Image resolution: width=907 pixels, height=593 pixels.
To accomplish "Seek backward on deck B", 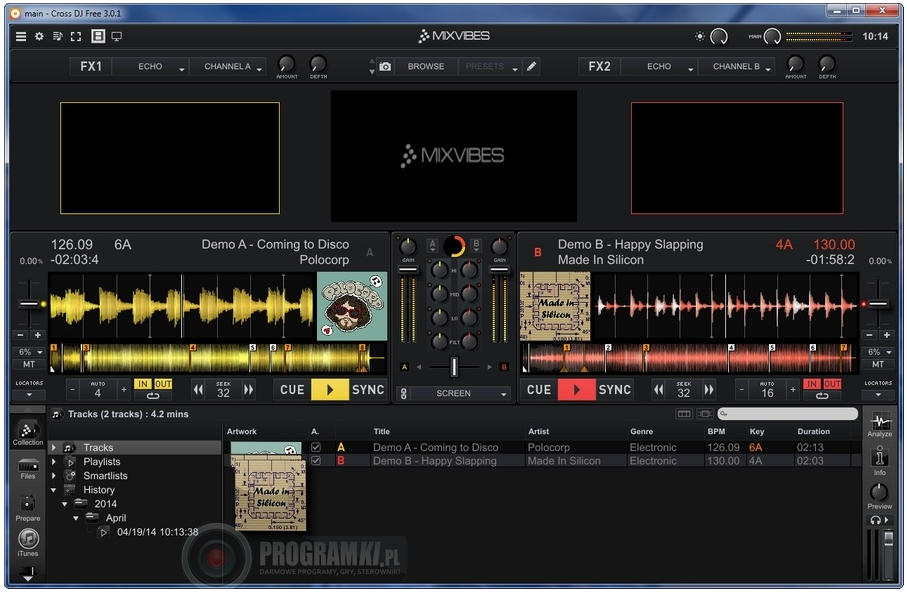I will [658, 390].
